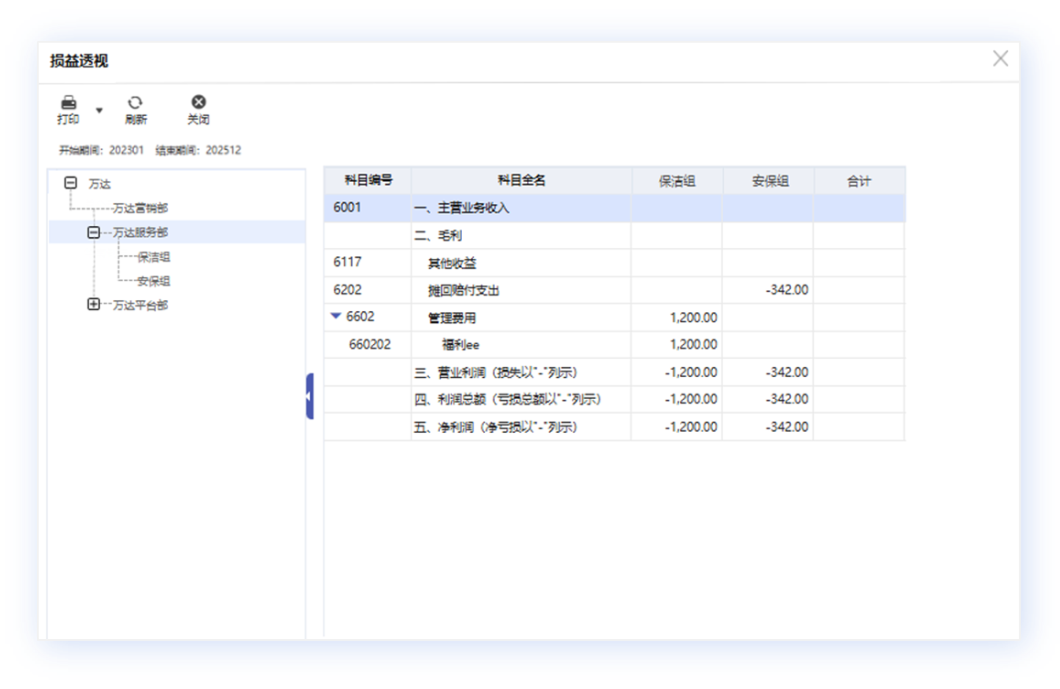Select 安保组 in the department tree

click(153, 281)
